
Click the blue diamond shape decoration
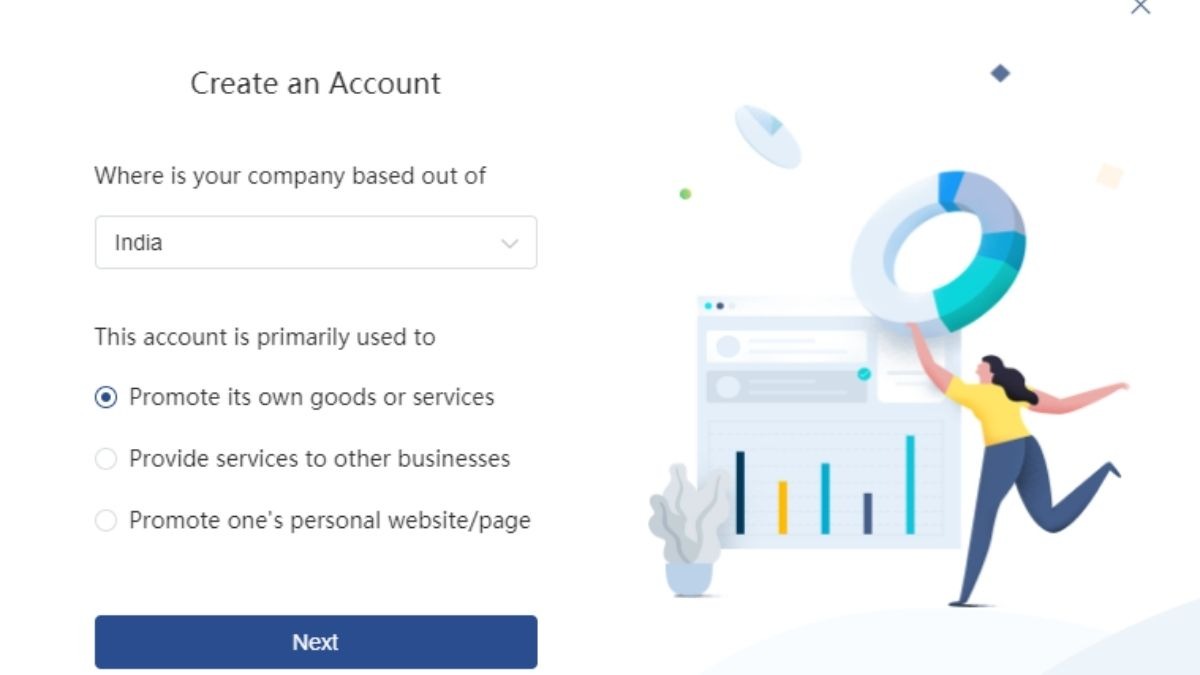click(x=1000, y=73)
